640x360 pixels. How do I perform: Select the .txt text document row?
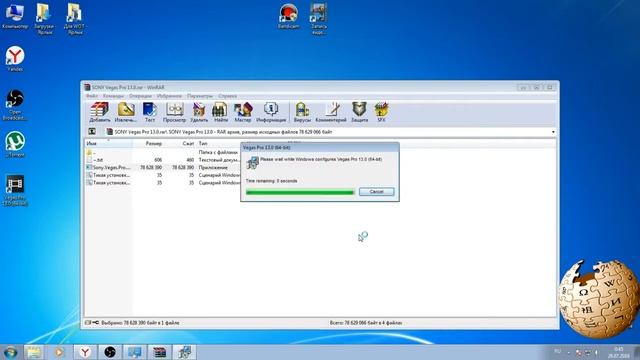coord(162,160)
